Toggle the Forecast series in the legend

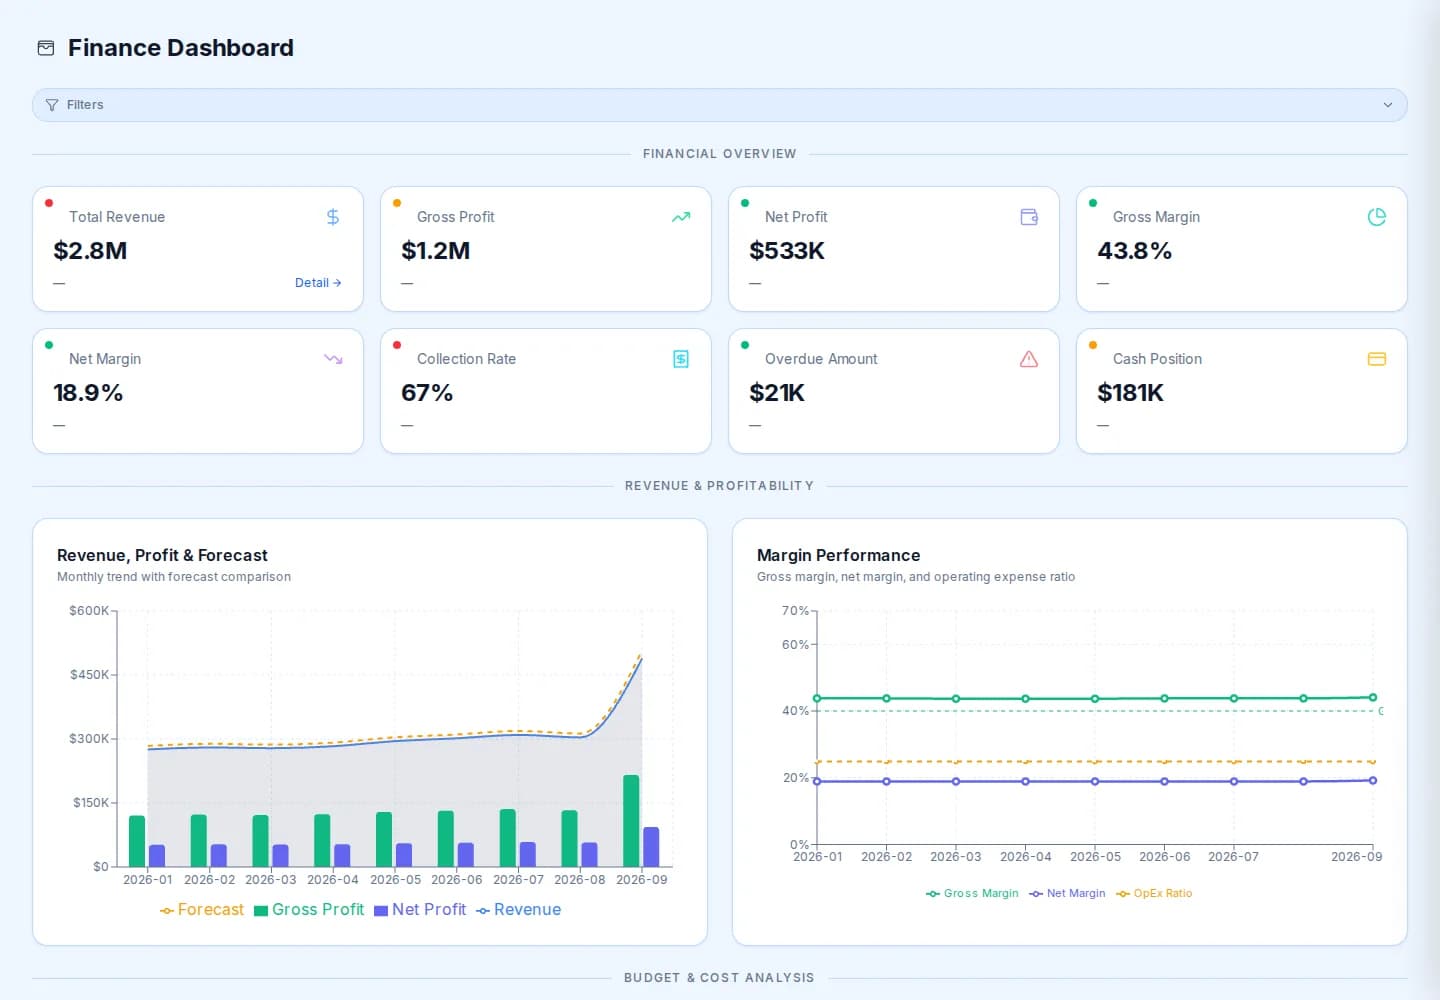[202, 910]
